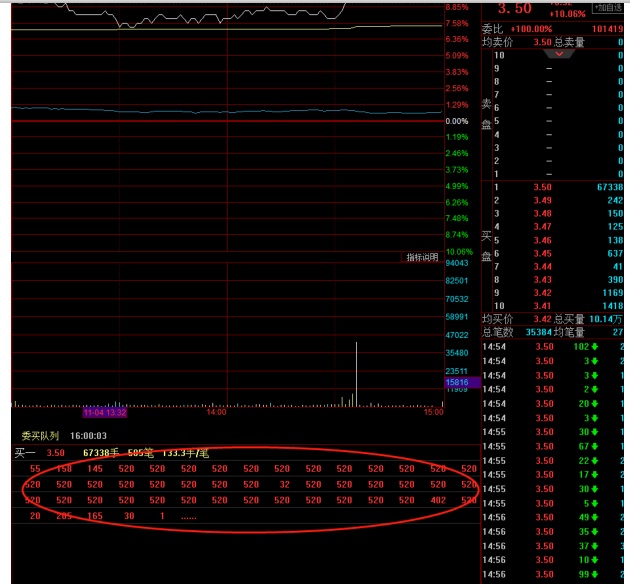
Task: Click the buy volume 1418
Action: (612, 306)
